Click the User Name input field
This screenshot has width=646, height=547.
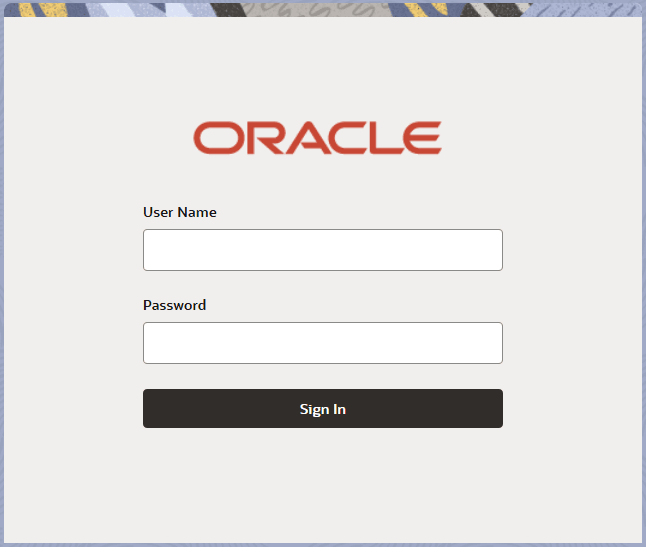coord(323,250)
